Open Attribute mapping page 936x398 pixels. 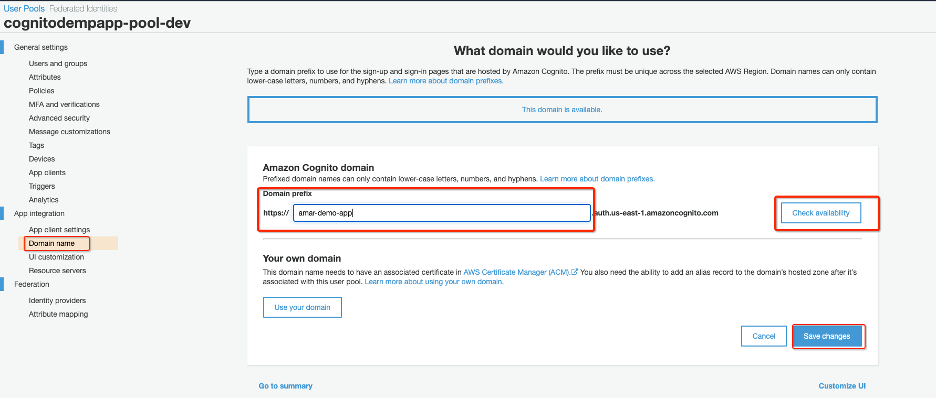[58, 314]
